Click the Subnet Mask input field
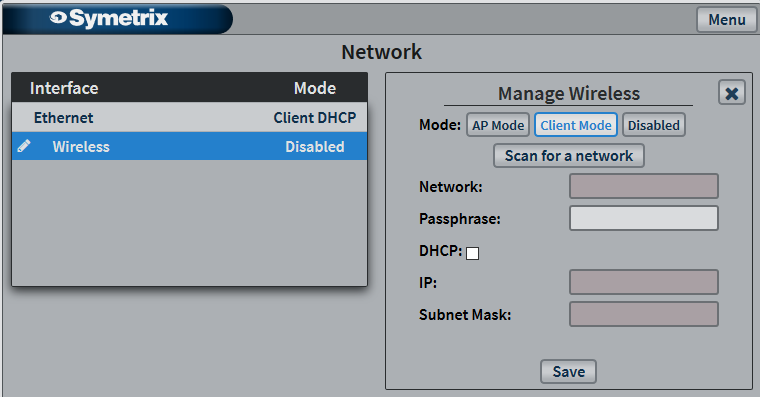This screenshot has width=760, height=397. pyautogui.click(x=644, y=314)
